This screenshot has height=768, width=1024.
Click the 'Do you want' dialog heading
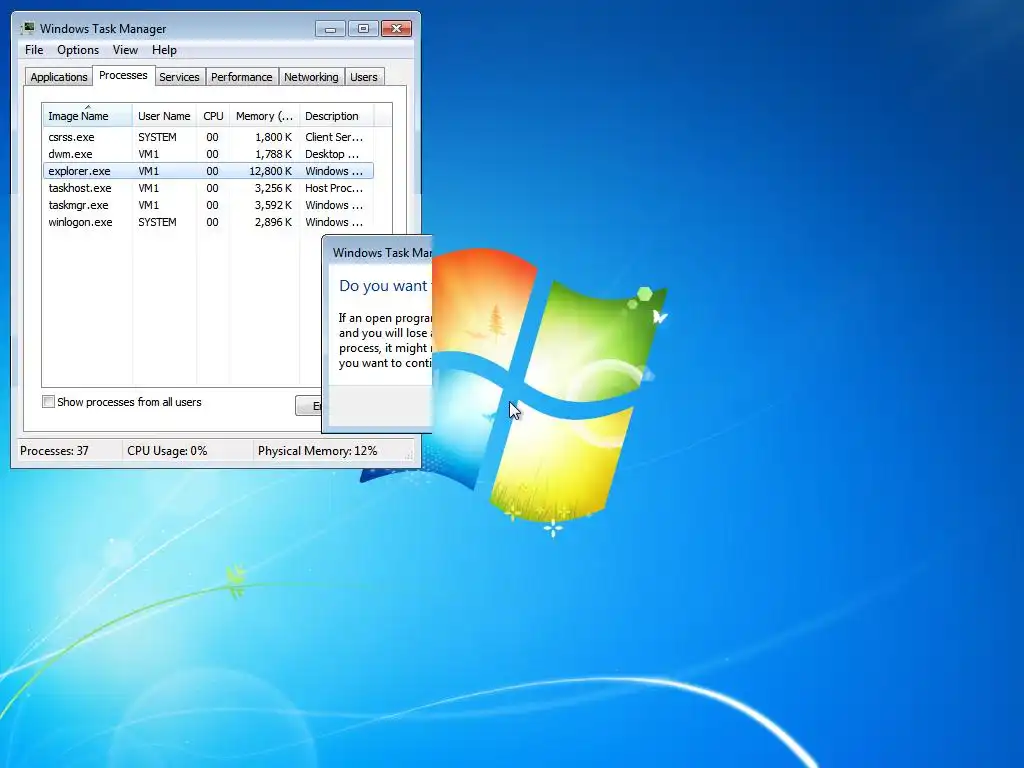tap(383, 285)
